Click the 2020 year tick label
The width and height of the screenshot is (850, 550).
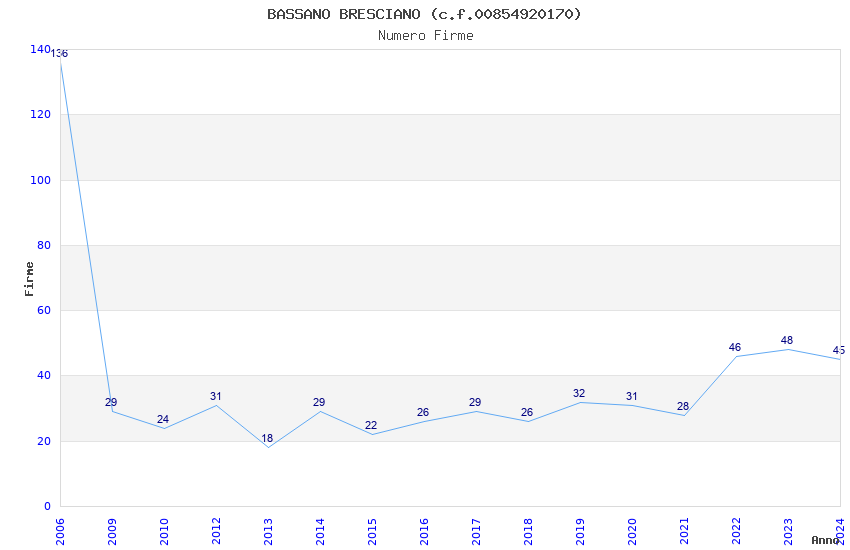click(633, 531)
